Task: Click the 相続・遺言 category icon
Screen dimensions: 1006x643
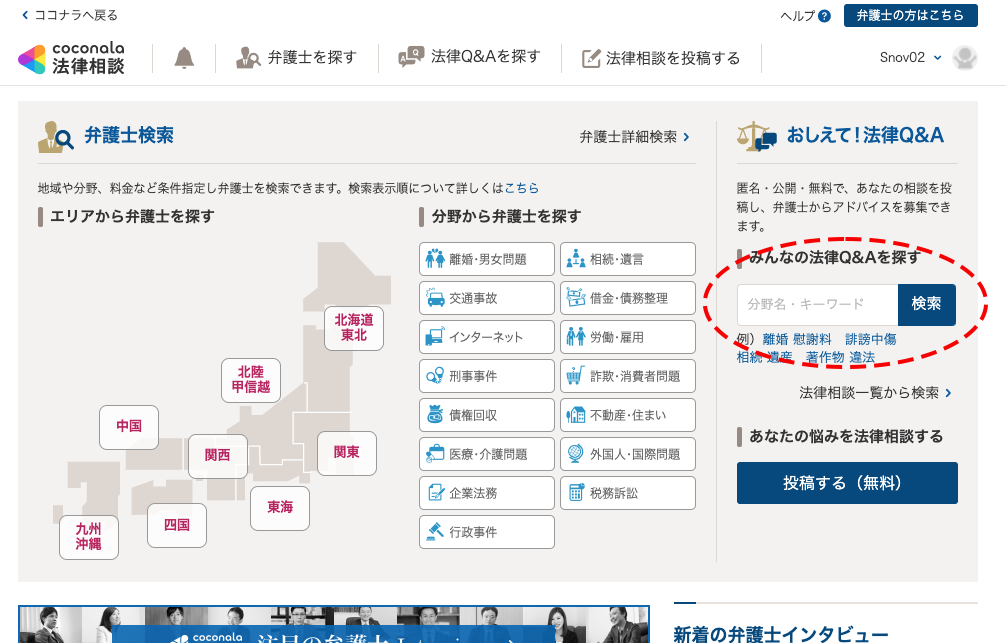Action: (575, 259)
